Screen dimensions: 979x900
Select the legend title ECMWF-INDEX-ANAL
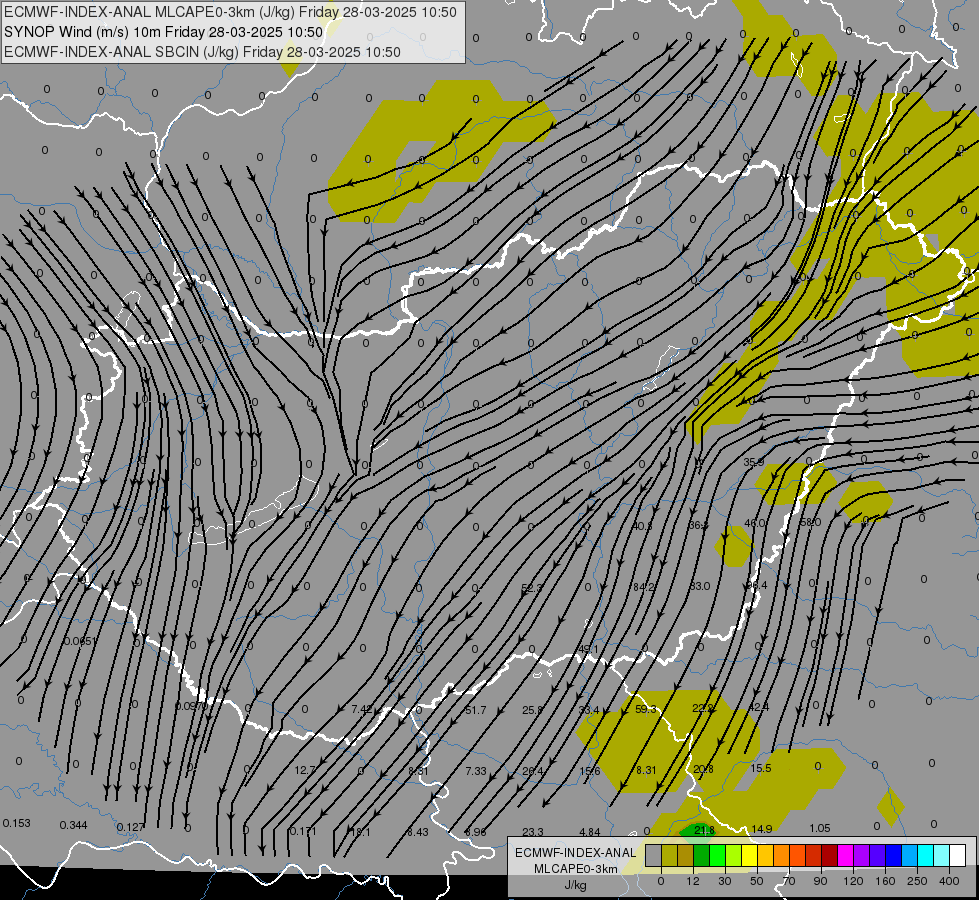click(575, 853)
